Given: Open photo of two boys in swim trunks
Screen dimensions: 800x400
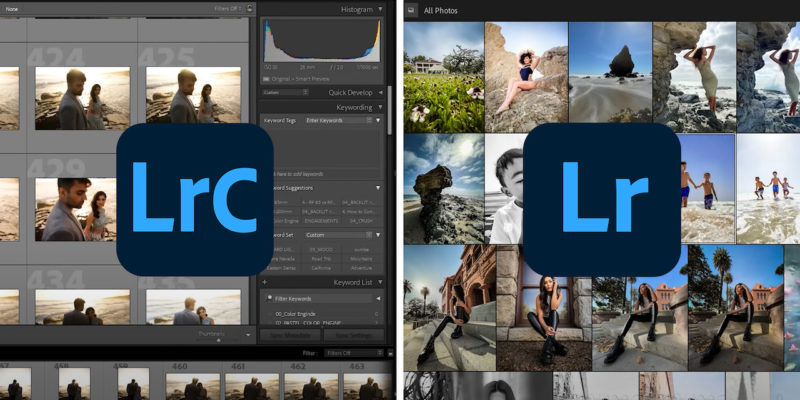Looking at the screenshot, I should tap(708, 189).
